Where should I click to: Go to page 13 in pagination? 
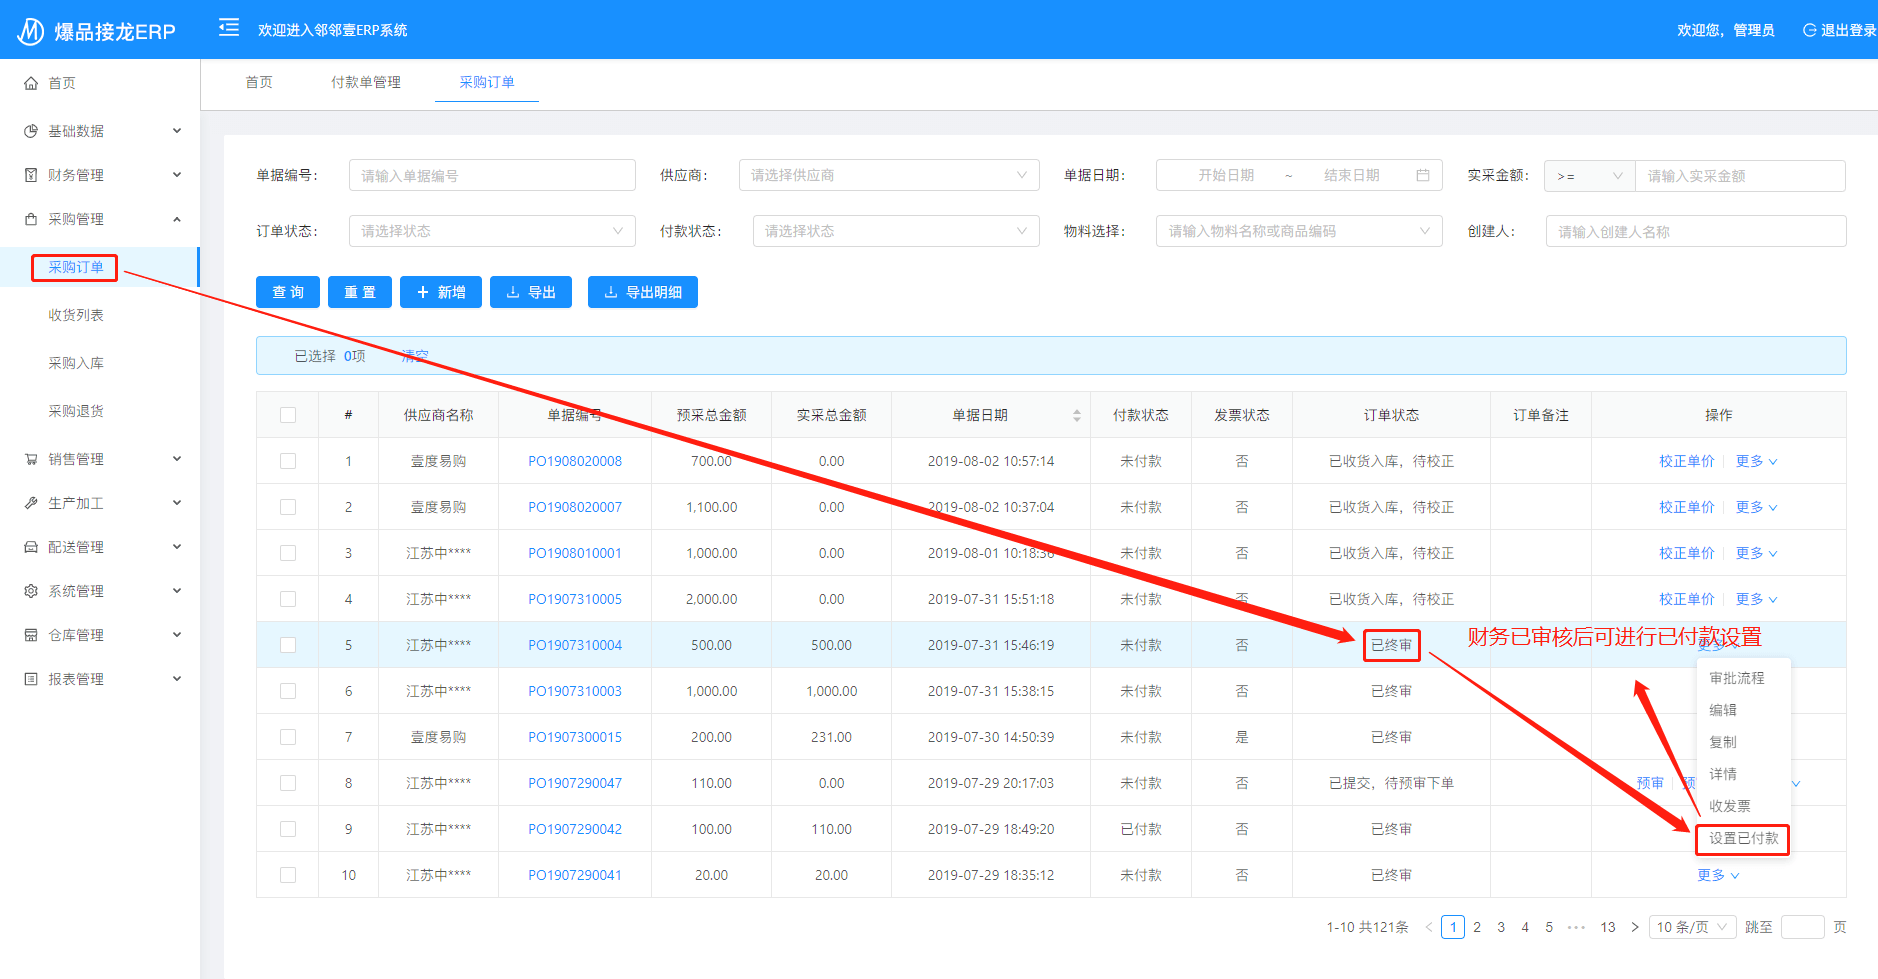[1607, 927]
